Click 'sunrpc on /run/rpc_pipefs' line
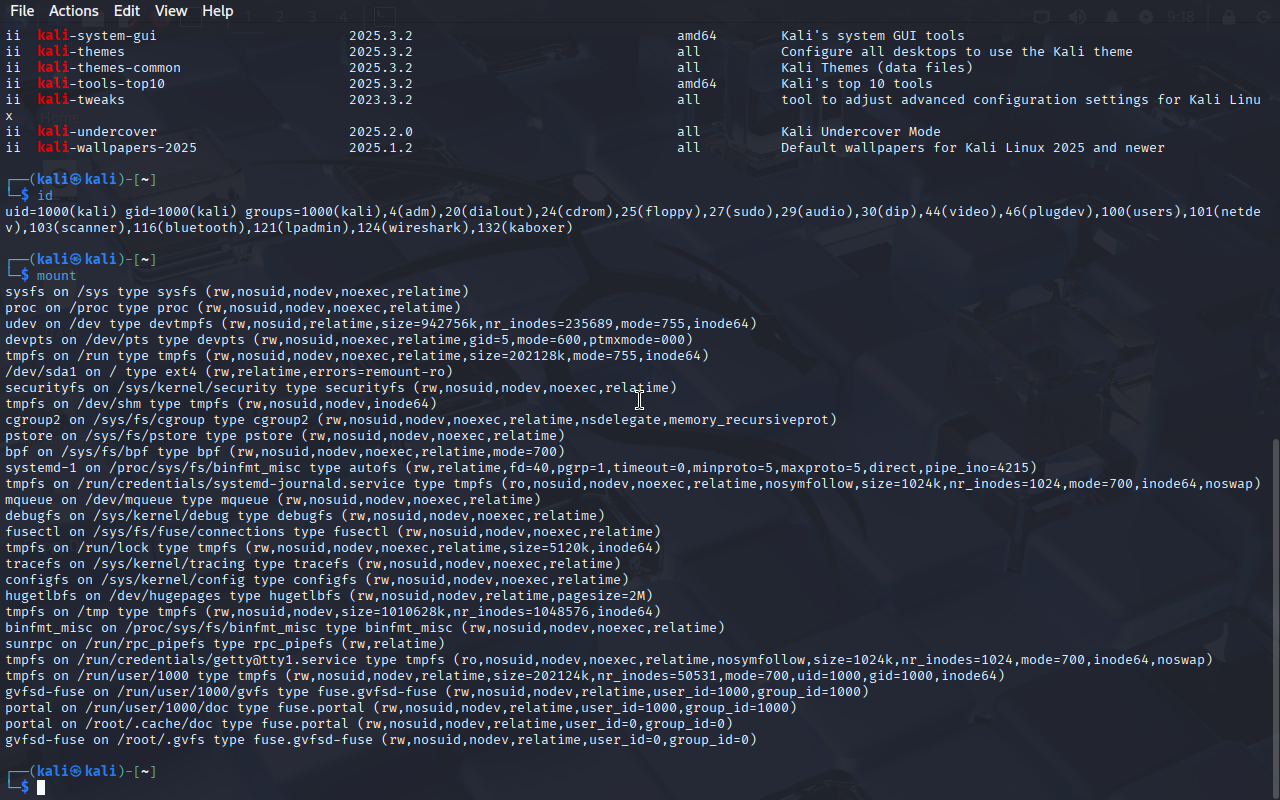Image resolution: width=1280 pixels, height=800 pixels. [x=225, y=644]
